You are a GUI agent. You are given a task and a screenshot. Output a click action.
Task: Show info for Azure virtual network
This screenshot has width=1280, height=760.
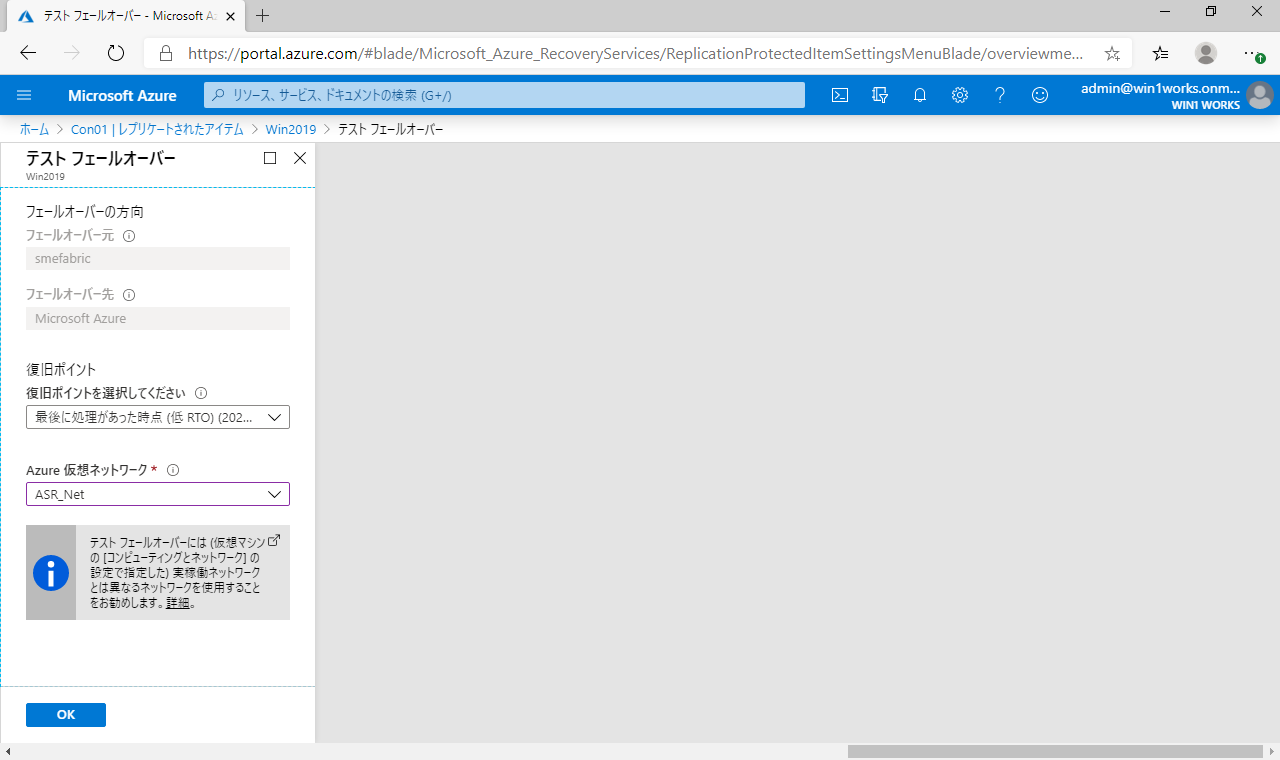coord(173,470)
